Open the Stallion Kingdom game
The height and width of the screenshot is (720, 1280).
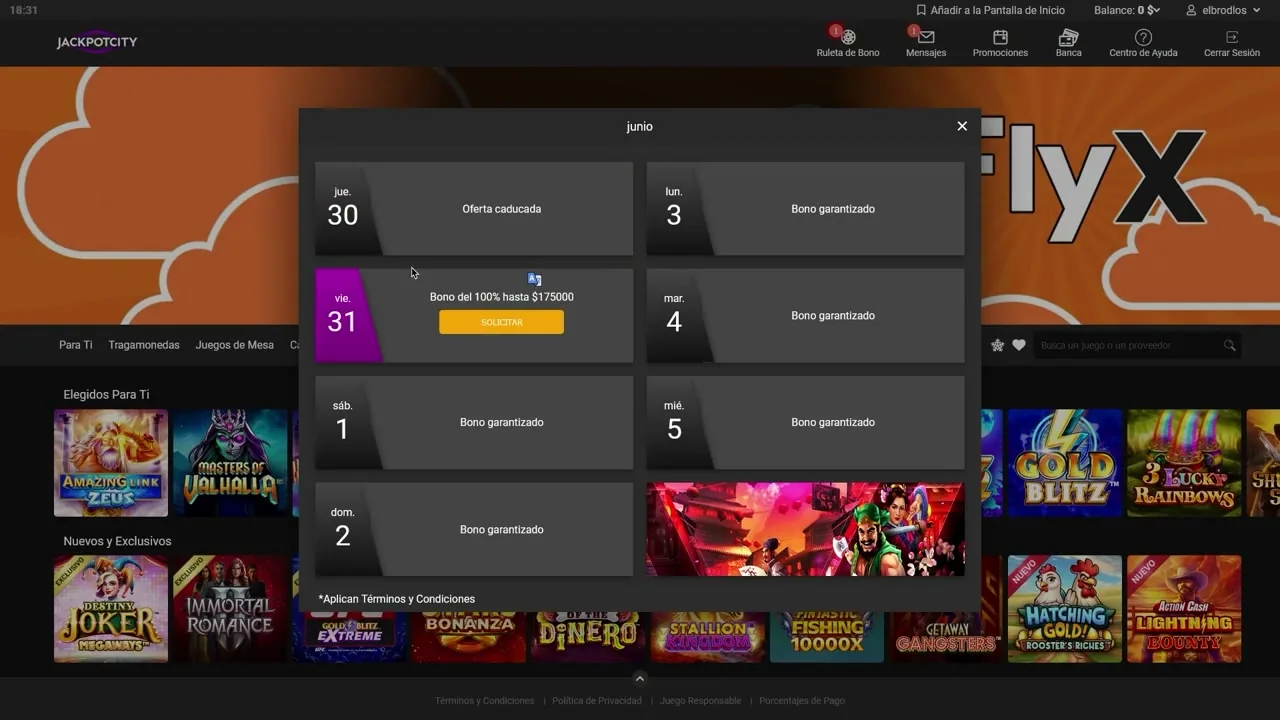708,636
